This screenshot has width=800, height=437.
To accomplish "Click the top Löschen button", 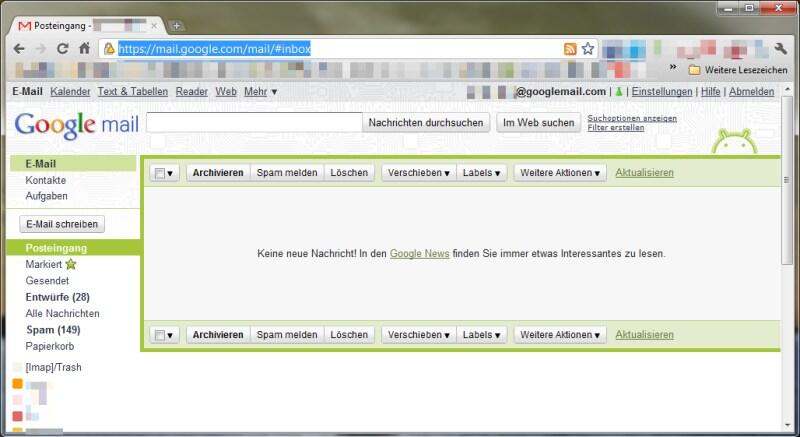I will 349,173.
